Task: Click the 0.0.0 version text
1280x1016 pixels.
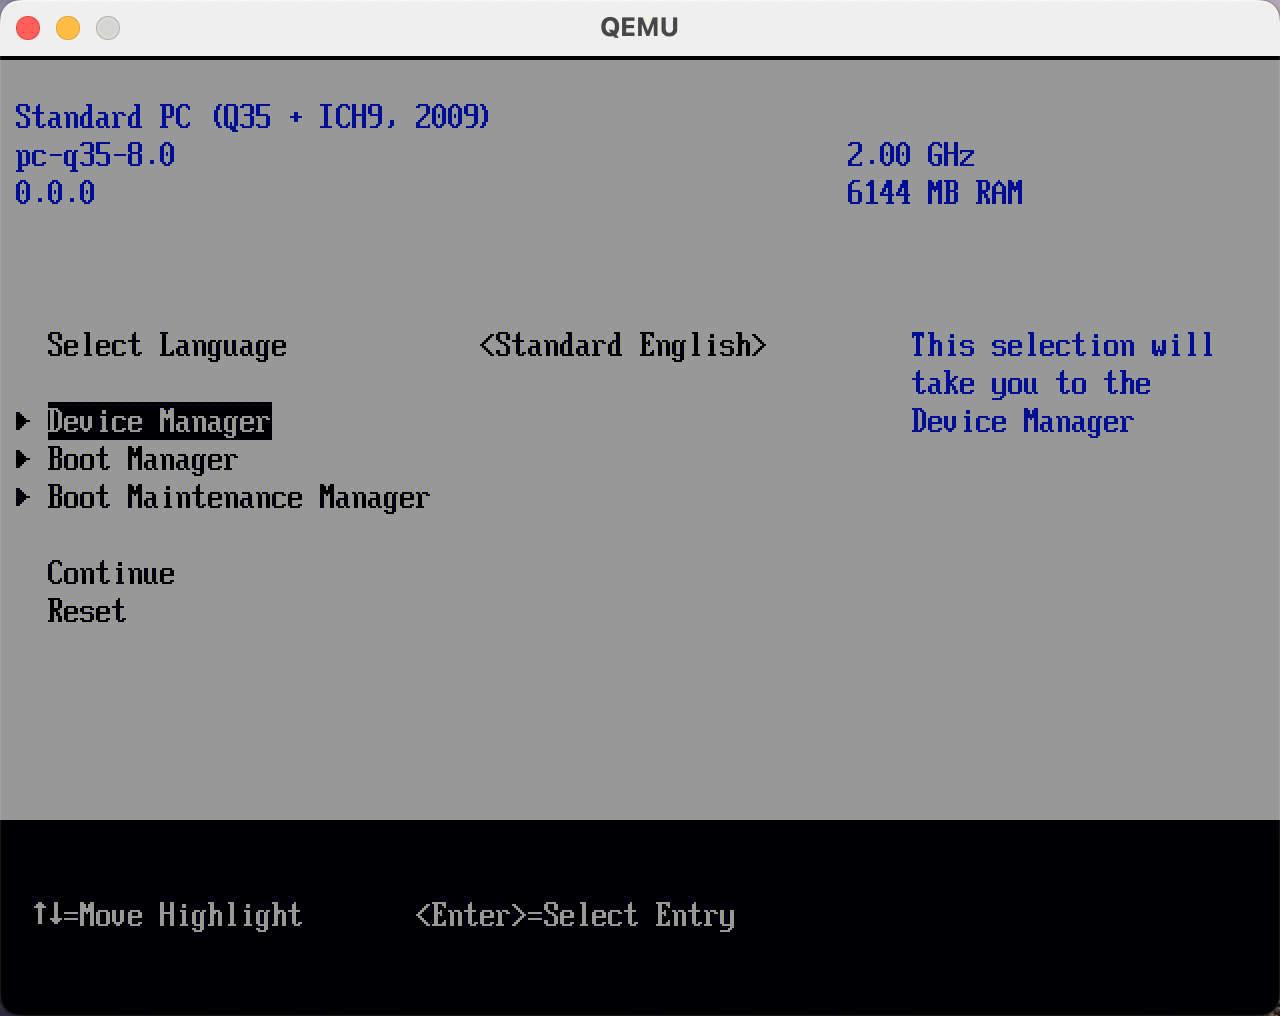Action: pos(55,193)
